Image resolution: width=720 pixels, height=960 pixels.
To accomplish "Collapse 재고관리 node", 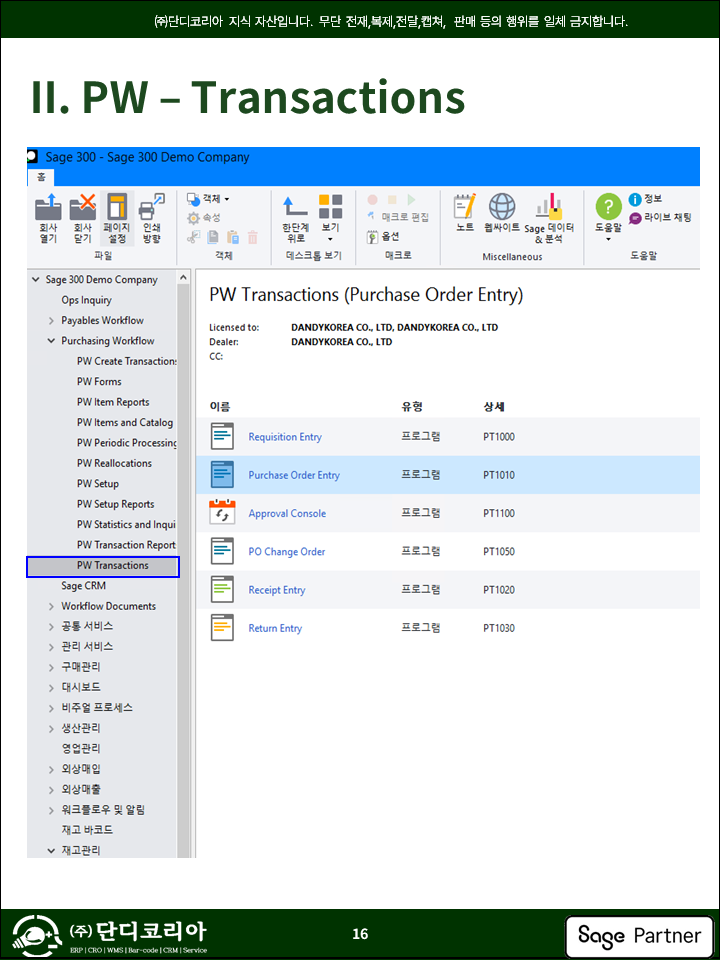I will click(x=51, y=850).
